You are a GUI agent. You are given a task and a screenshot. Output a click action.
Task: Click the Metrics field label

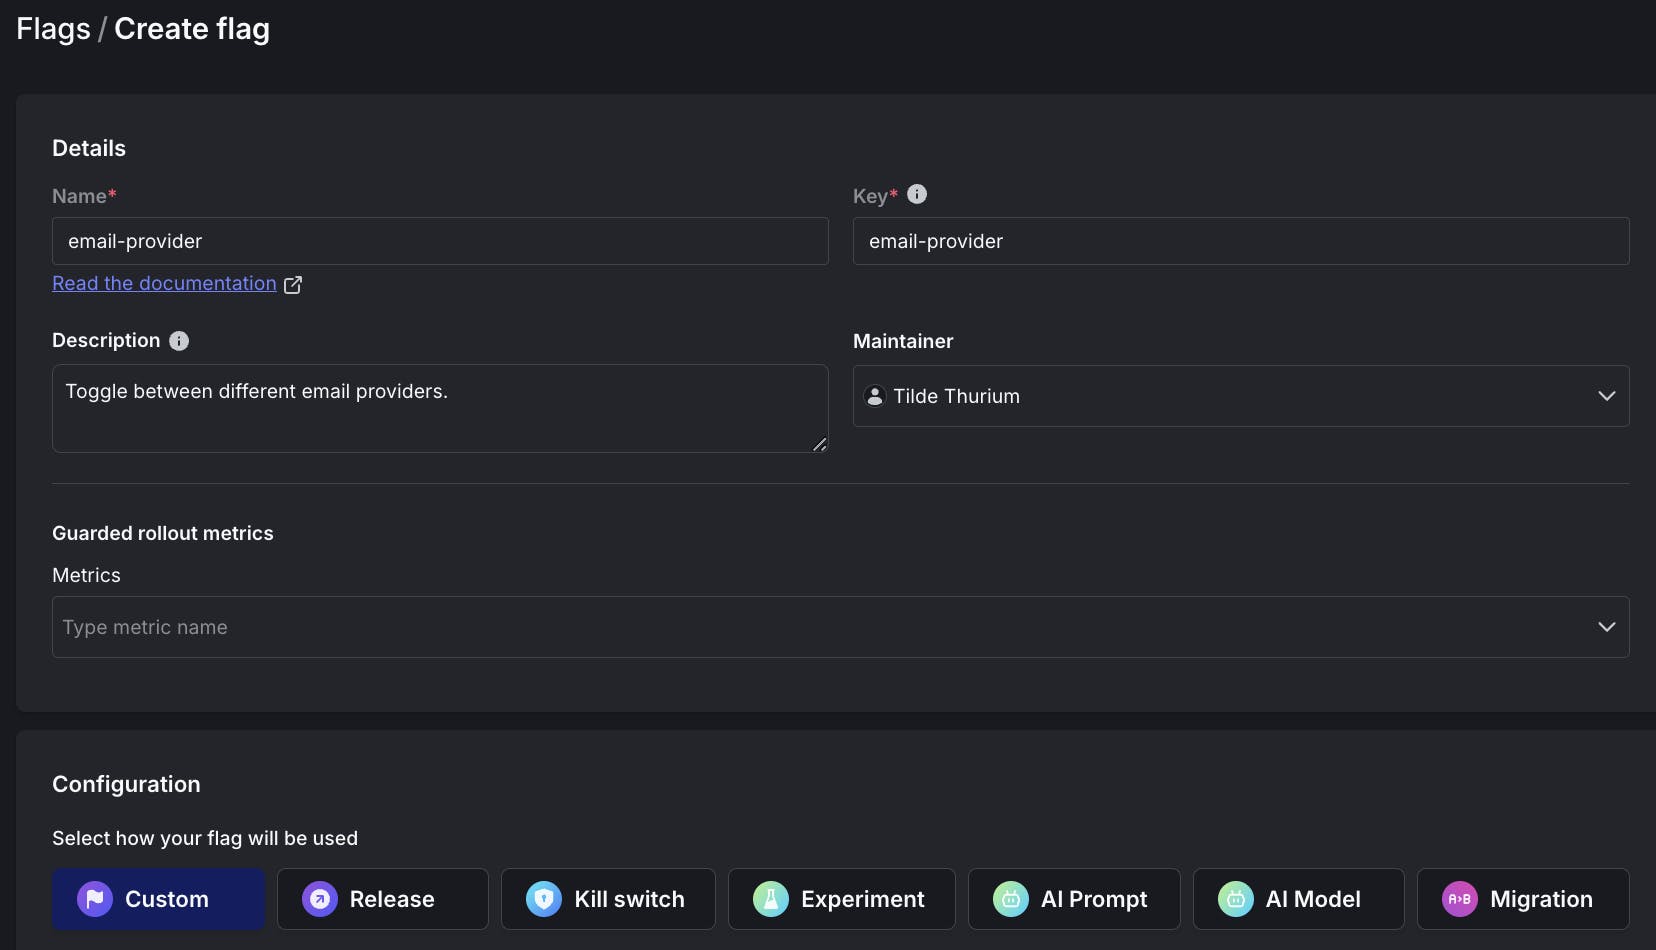pyautogui.click(x=86, y=575)
